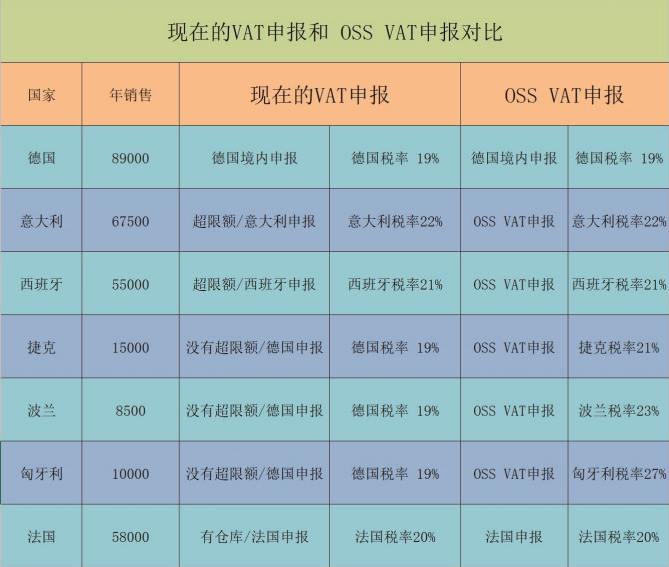The width and height of the screenshot is (669, 567).
Task: Select the 法国 country cell
Action: tap(41, 536)
